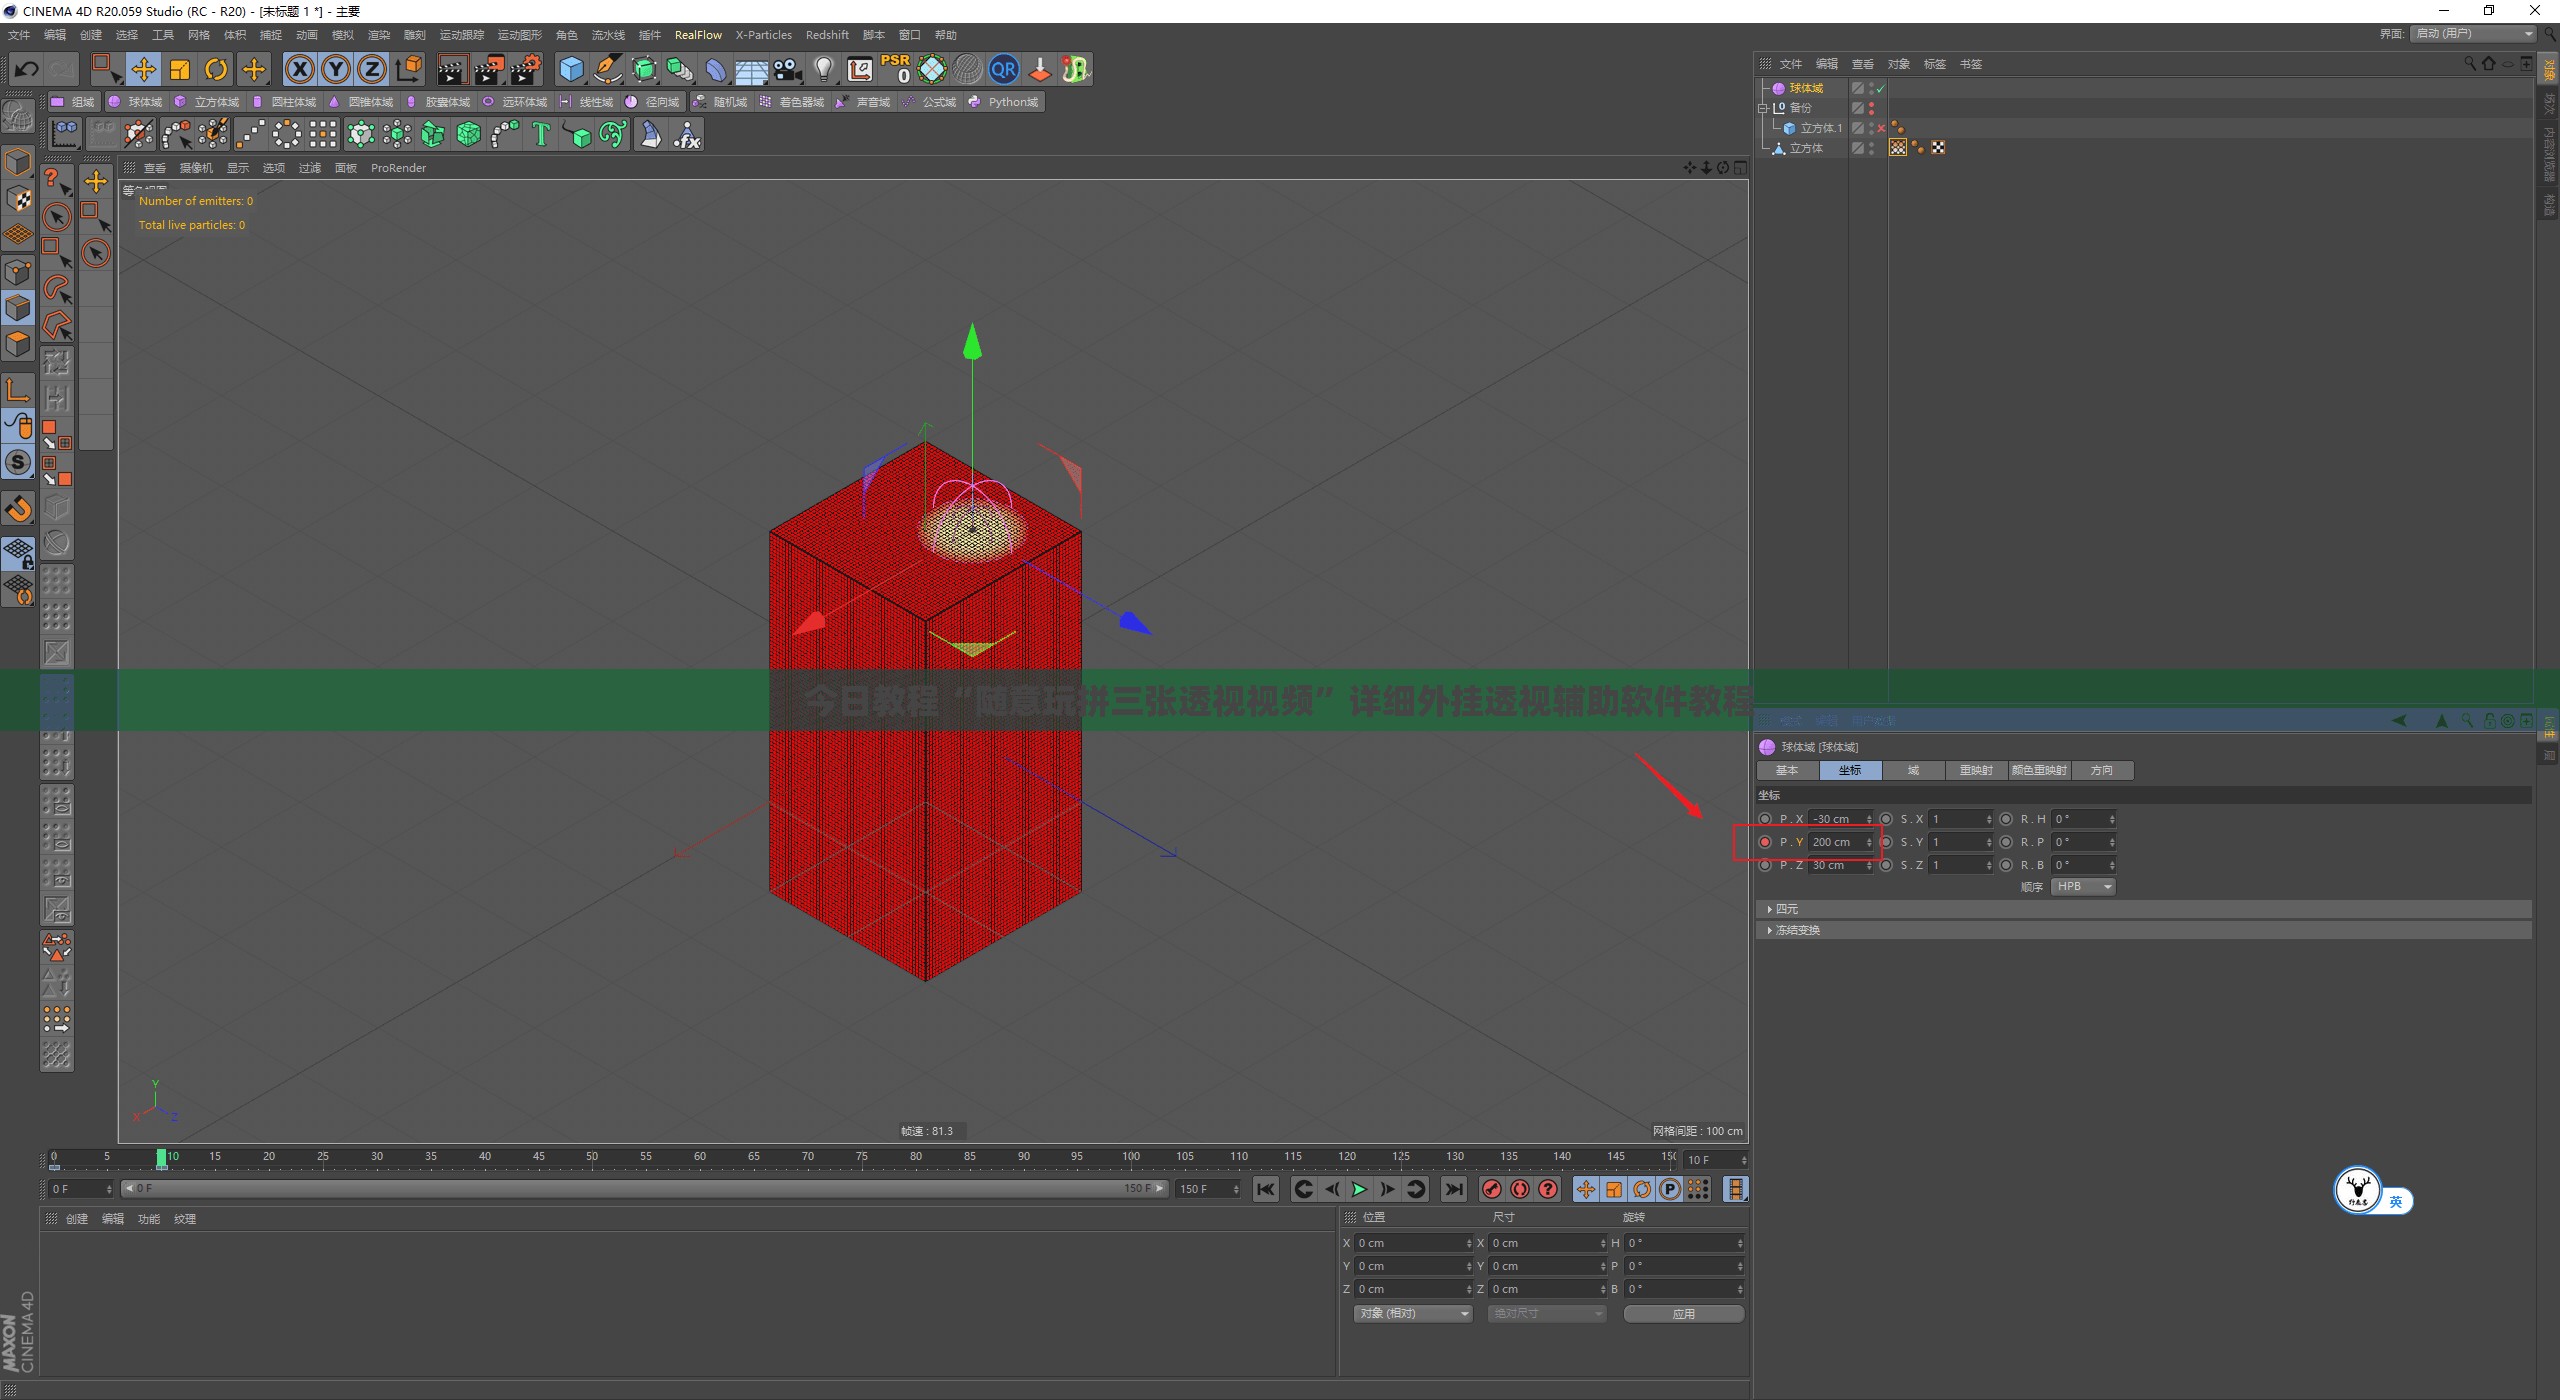Open the RealFlow menu
Screen dimensions: 2560x1400
(698, 35)
